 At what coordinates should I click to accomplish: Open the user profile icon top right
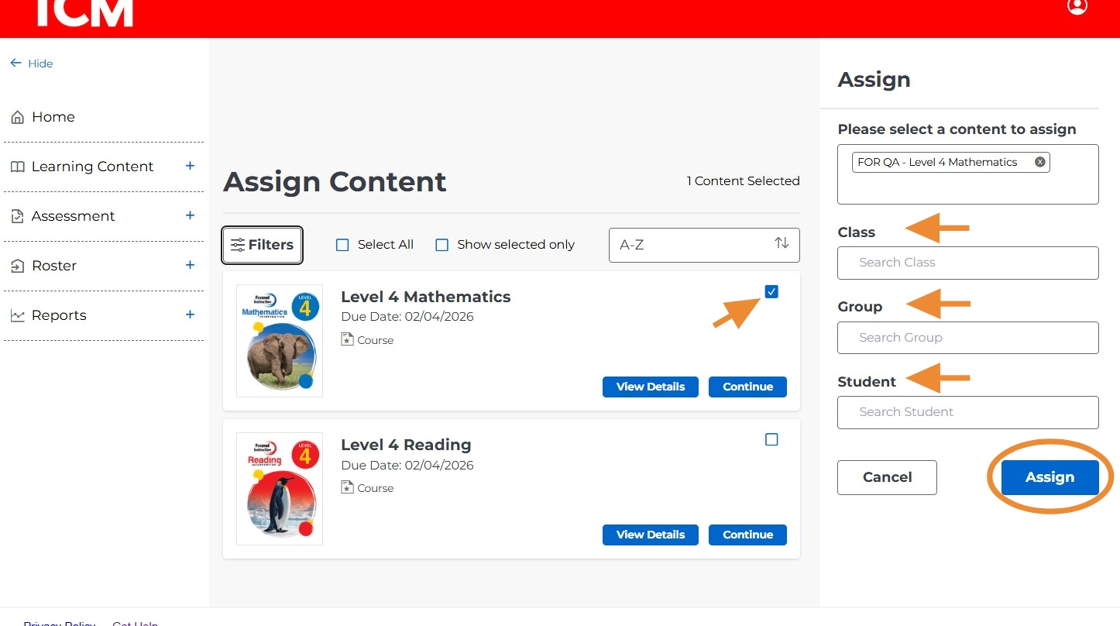click(1077, 7)
